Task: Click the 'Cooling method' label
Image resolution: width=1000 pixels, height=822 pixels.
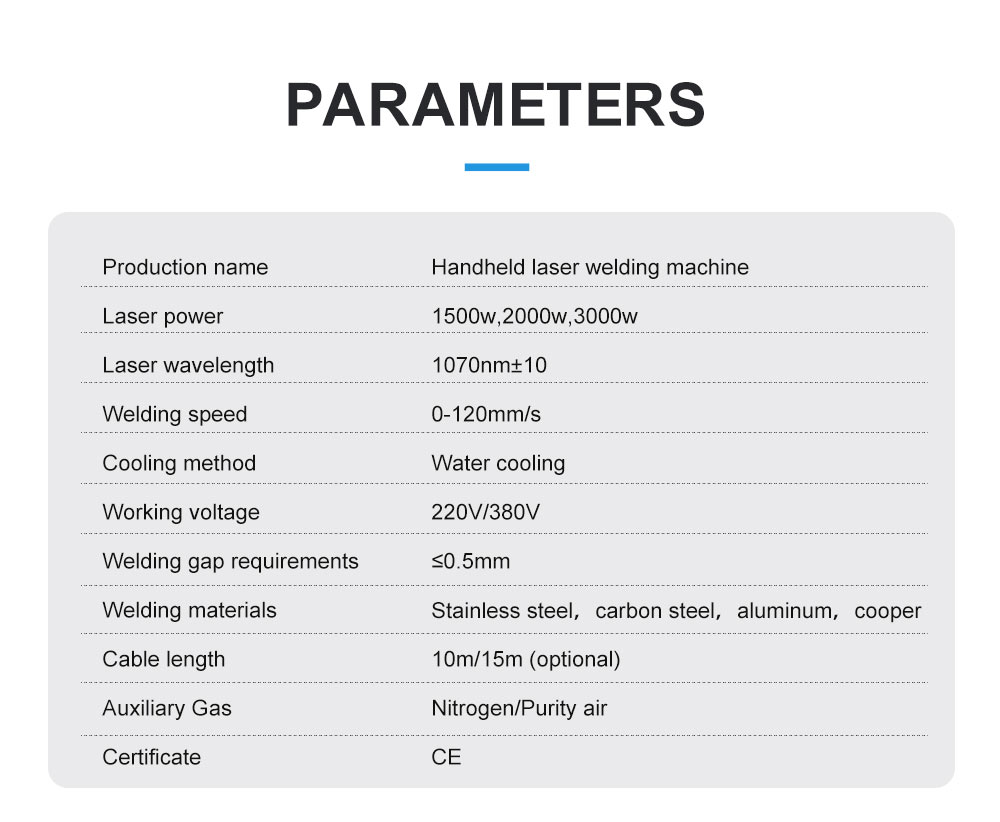Action: pyautogui.click(x=179, y=463)
